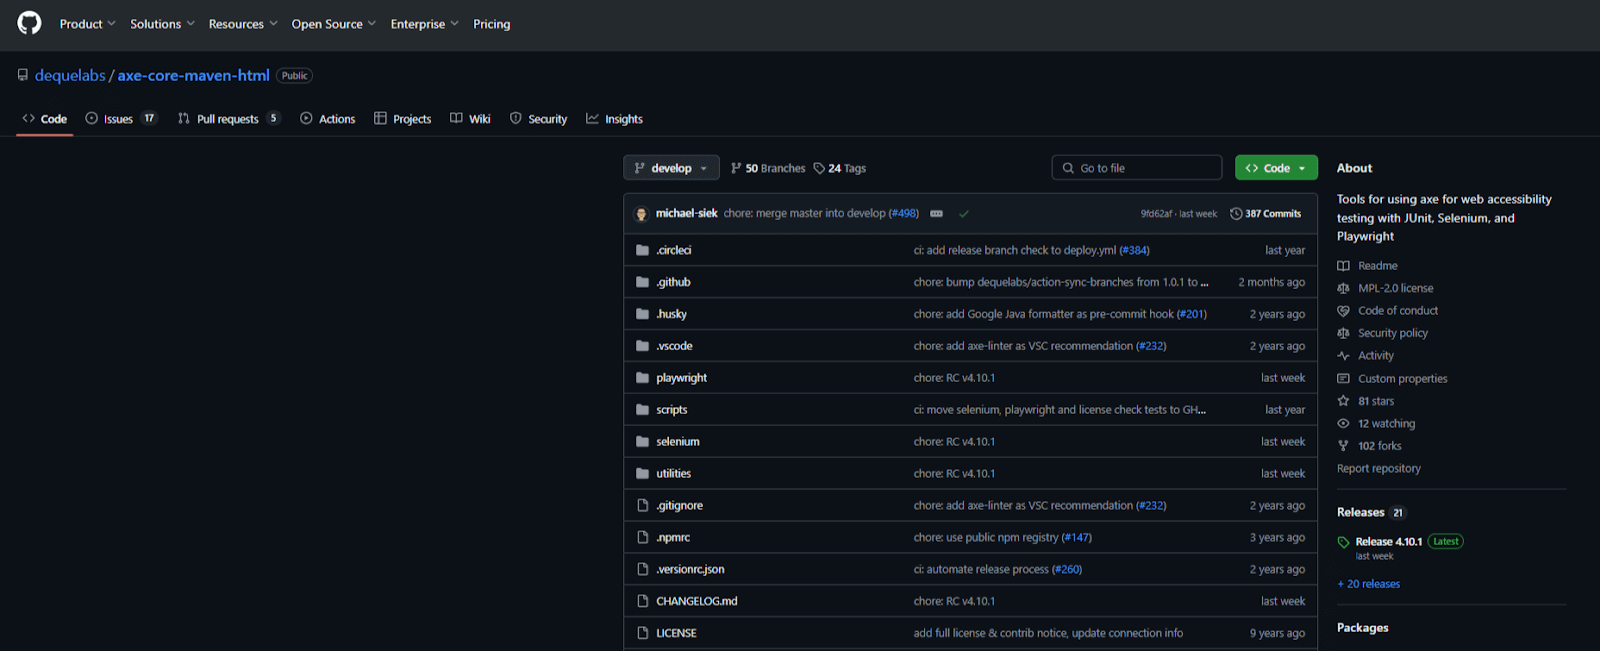Click the scales icon by MPL-2.0 license
The width and height of the screenshot is (1600, 651).
click(x=1343, y=288)
